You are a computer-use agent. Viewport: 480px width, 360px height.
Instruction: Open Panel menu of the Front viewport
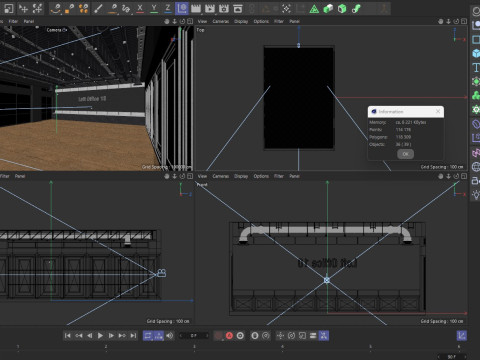click(294, 176)
